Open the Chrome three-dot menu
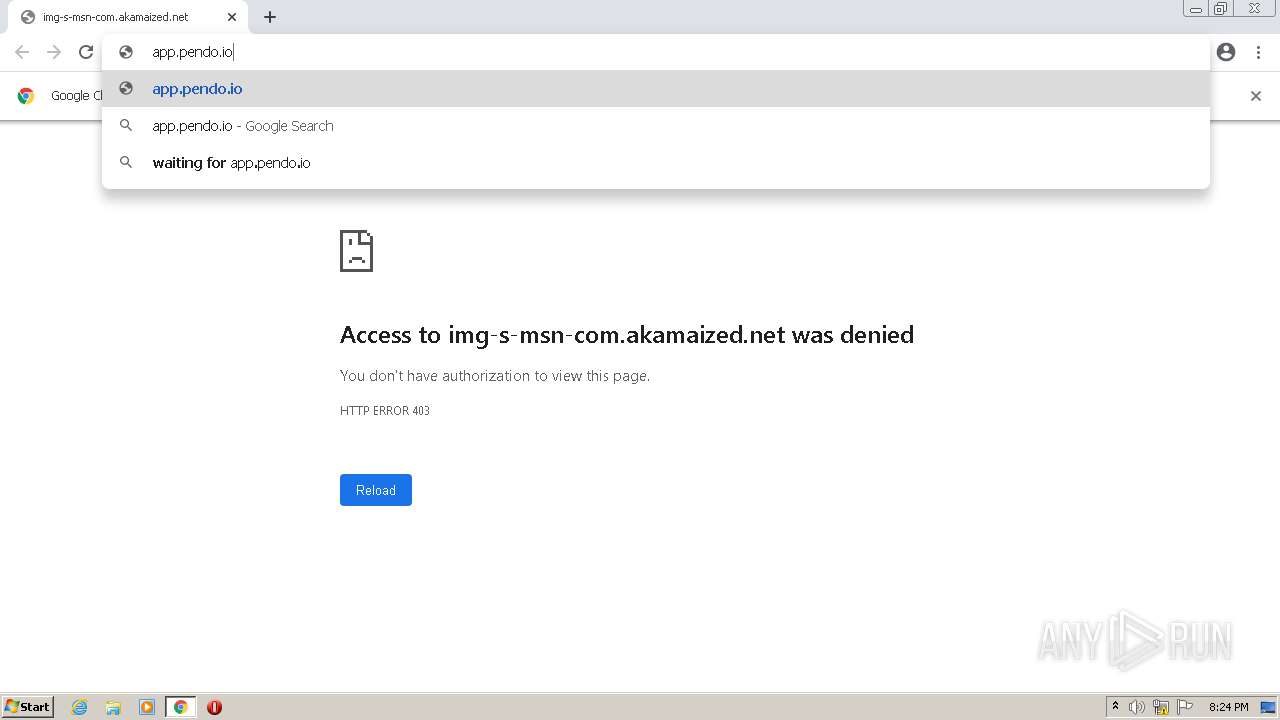 pyautogui.click(x=1258, y=52)
